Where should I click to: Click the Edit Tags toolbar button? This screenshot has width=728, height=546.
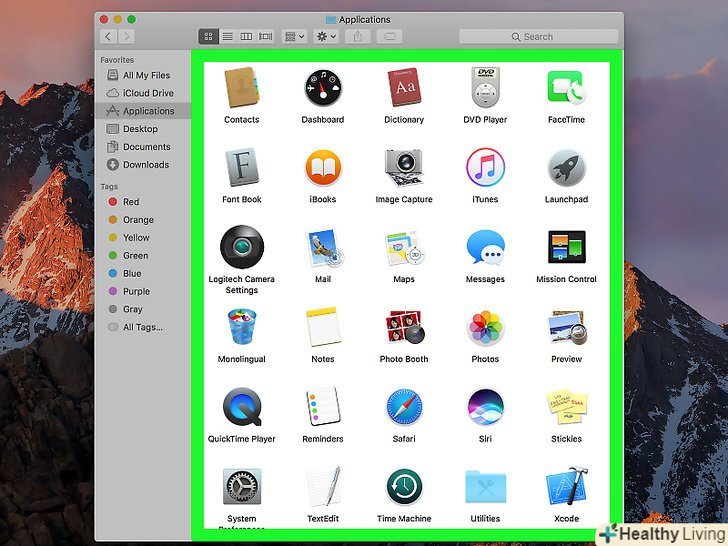(389, 36)
